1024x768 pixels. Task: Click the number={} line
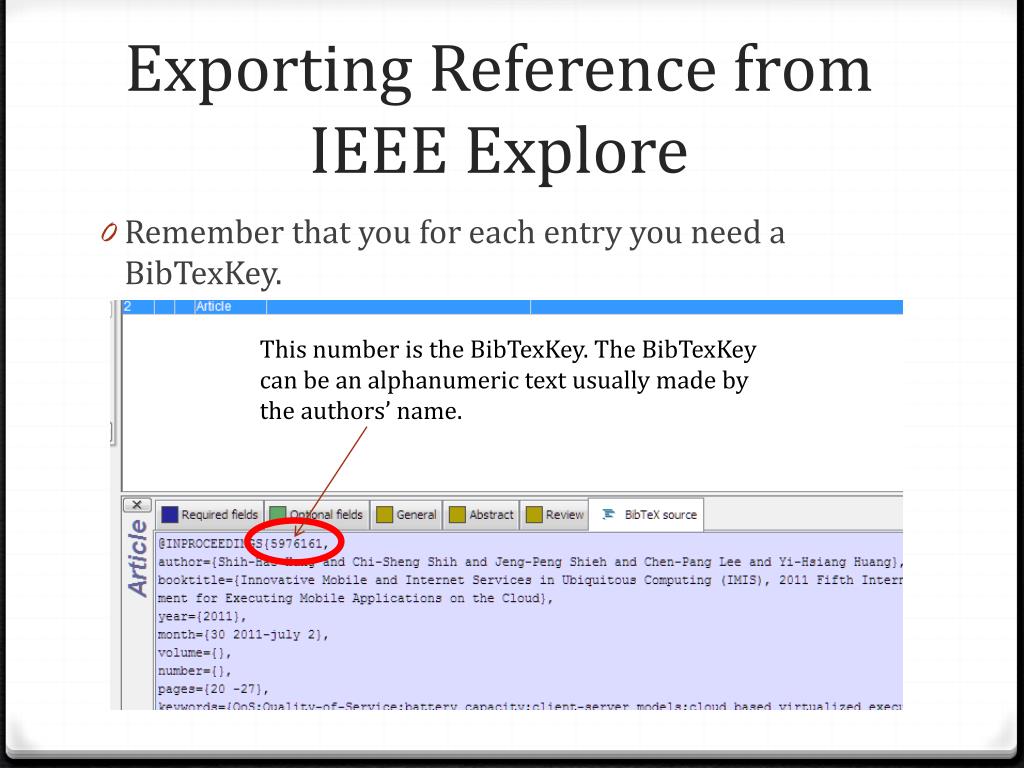click(x=194, y=671)
